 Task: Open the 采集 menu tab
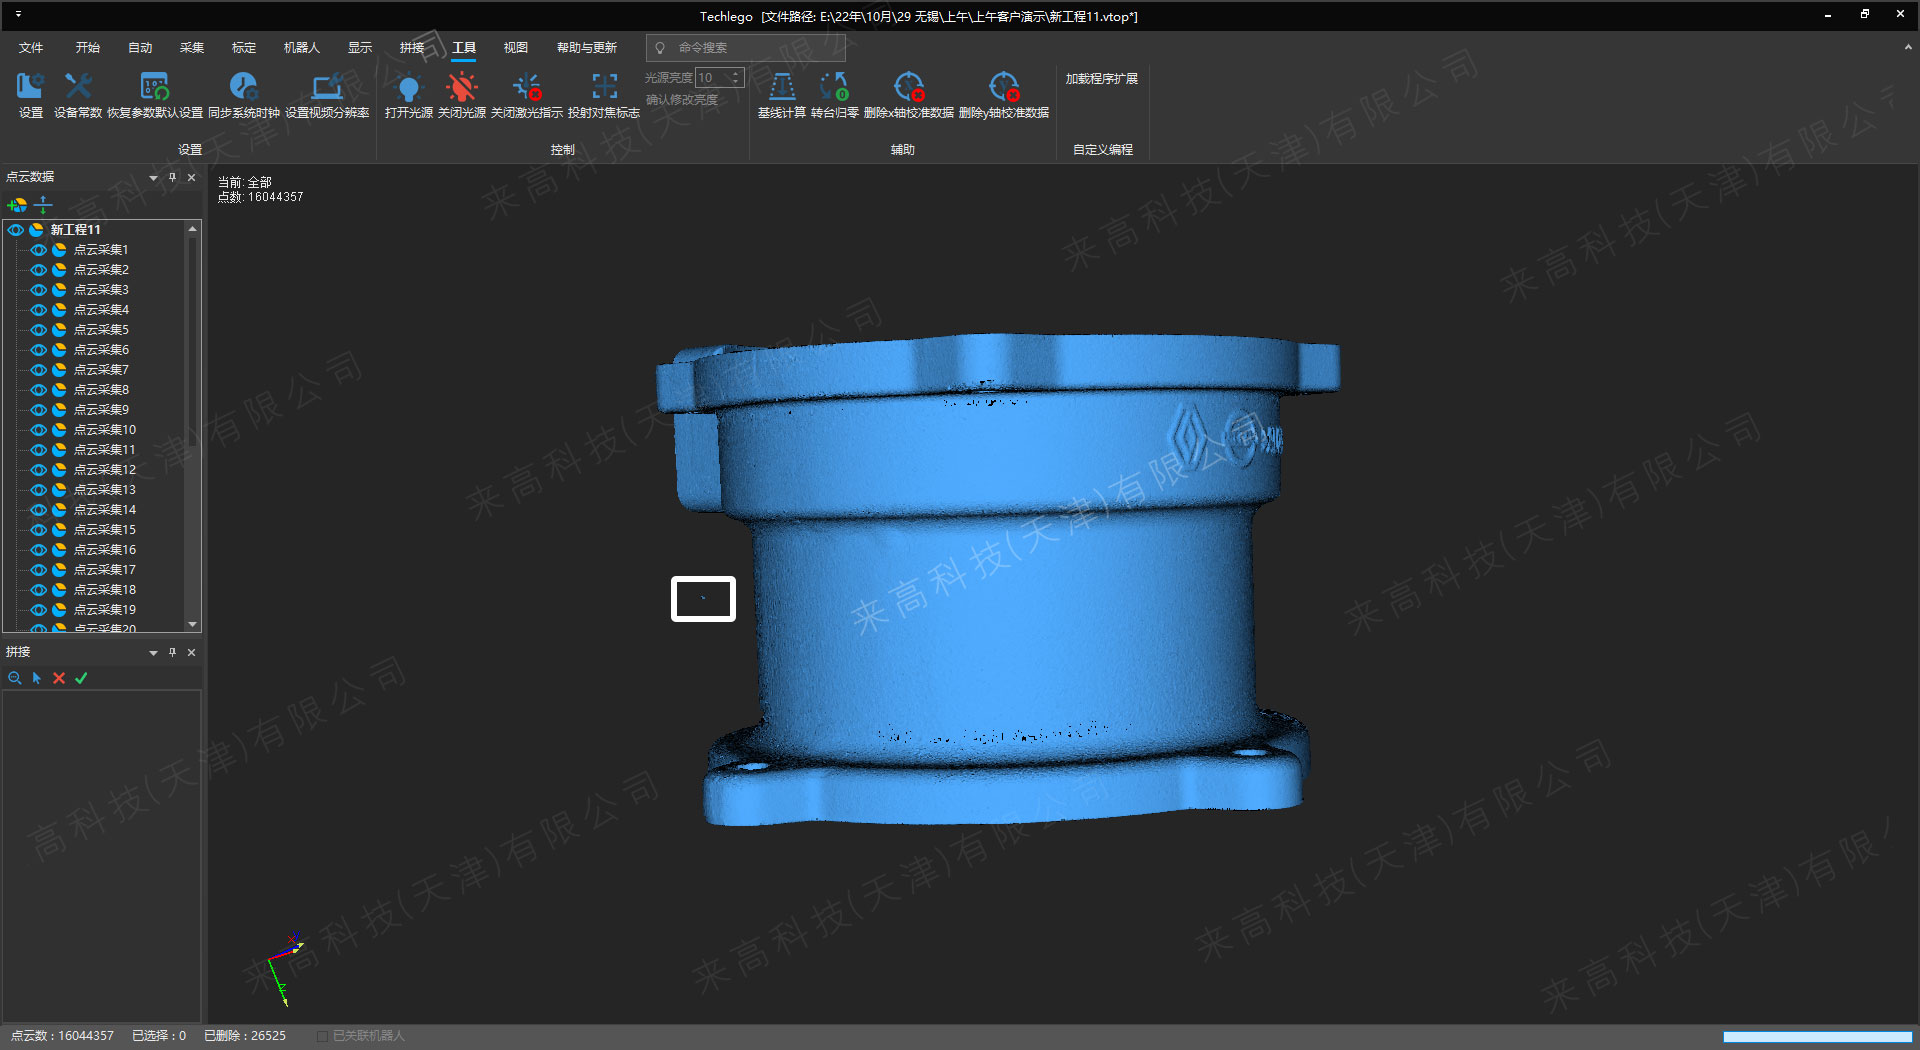click(192, 48)
